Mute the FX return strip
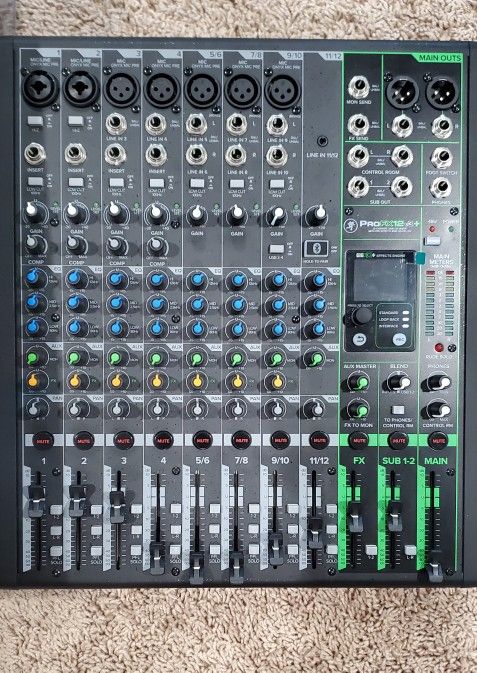477x673 pixels. click(359, 440)
